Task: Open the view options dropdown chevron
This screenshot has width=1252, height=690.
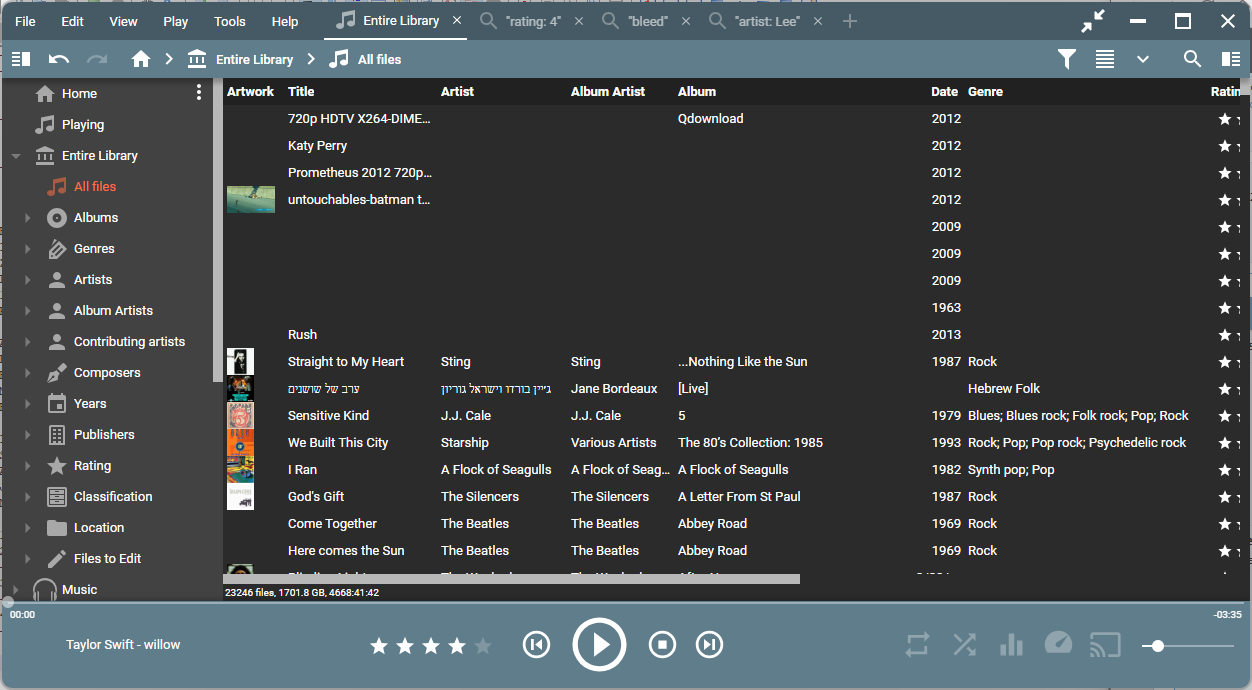Action: [1143, 59]
